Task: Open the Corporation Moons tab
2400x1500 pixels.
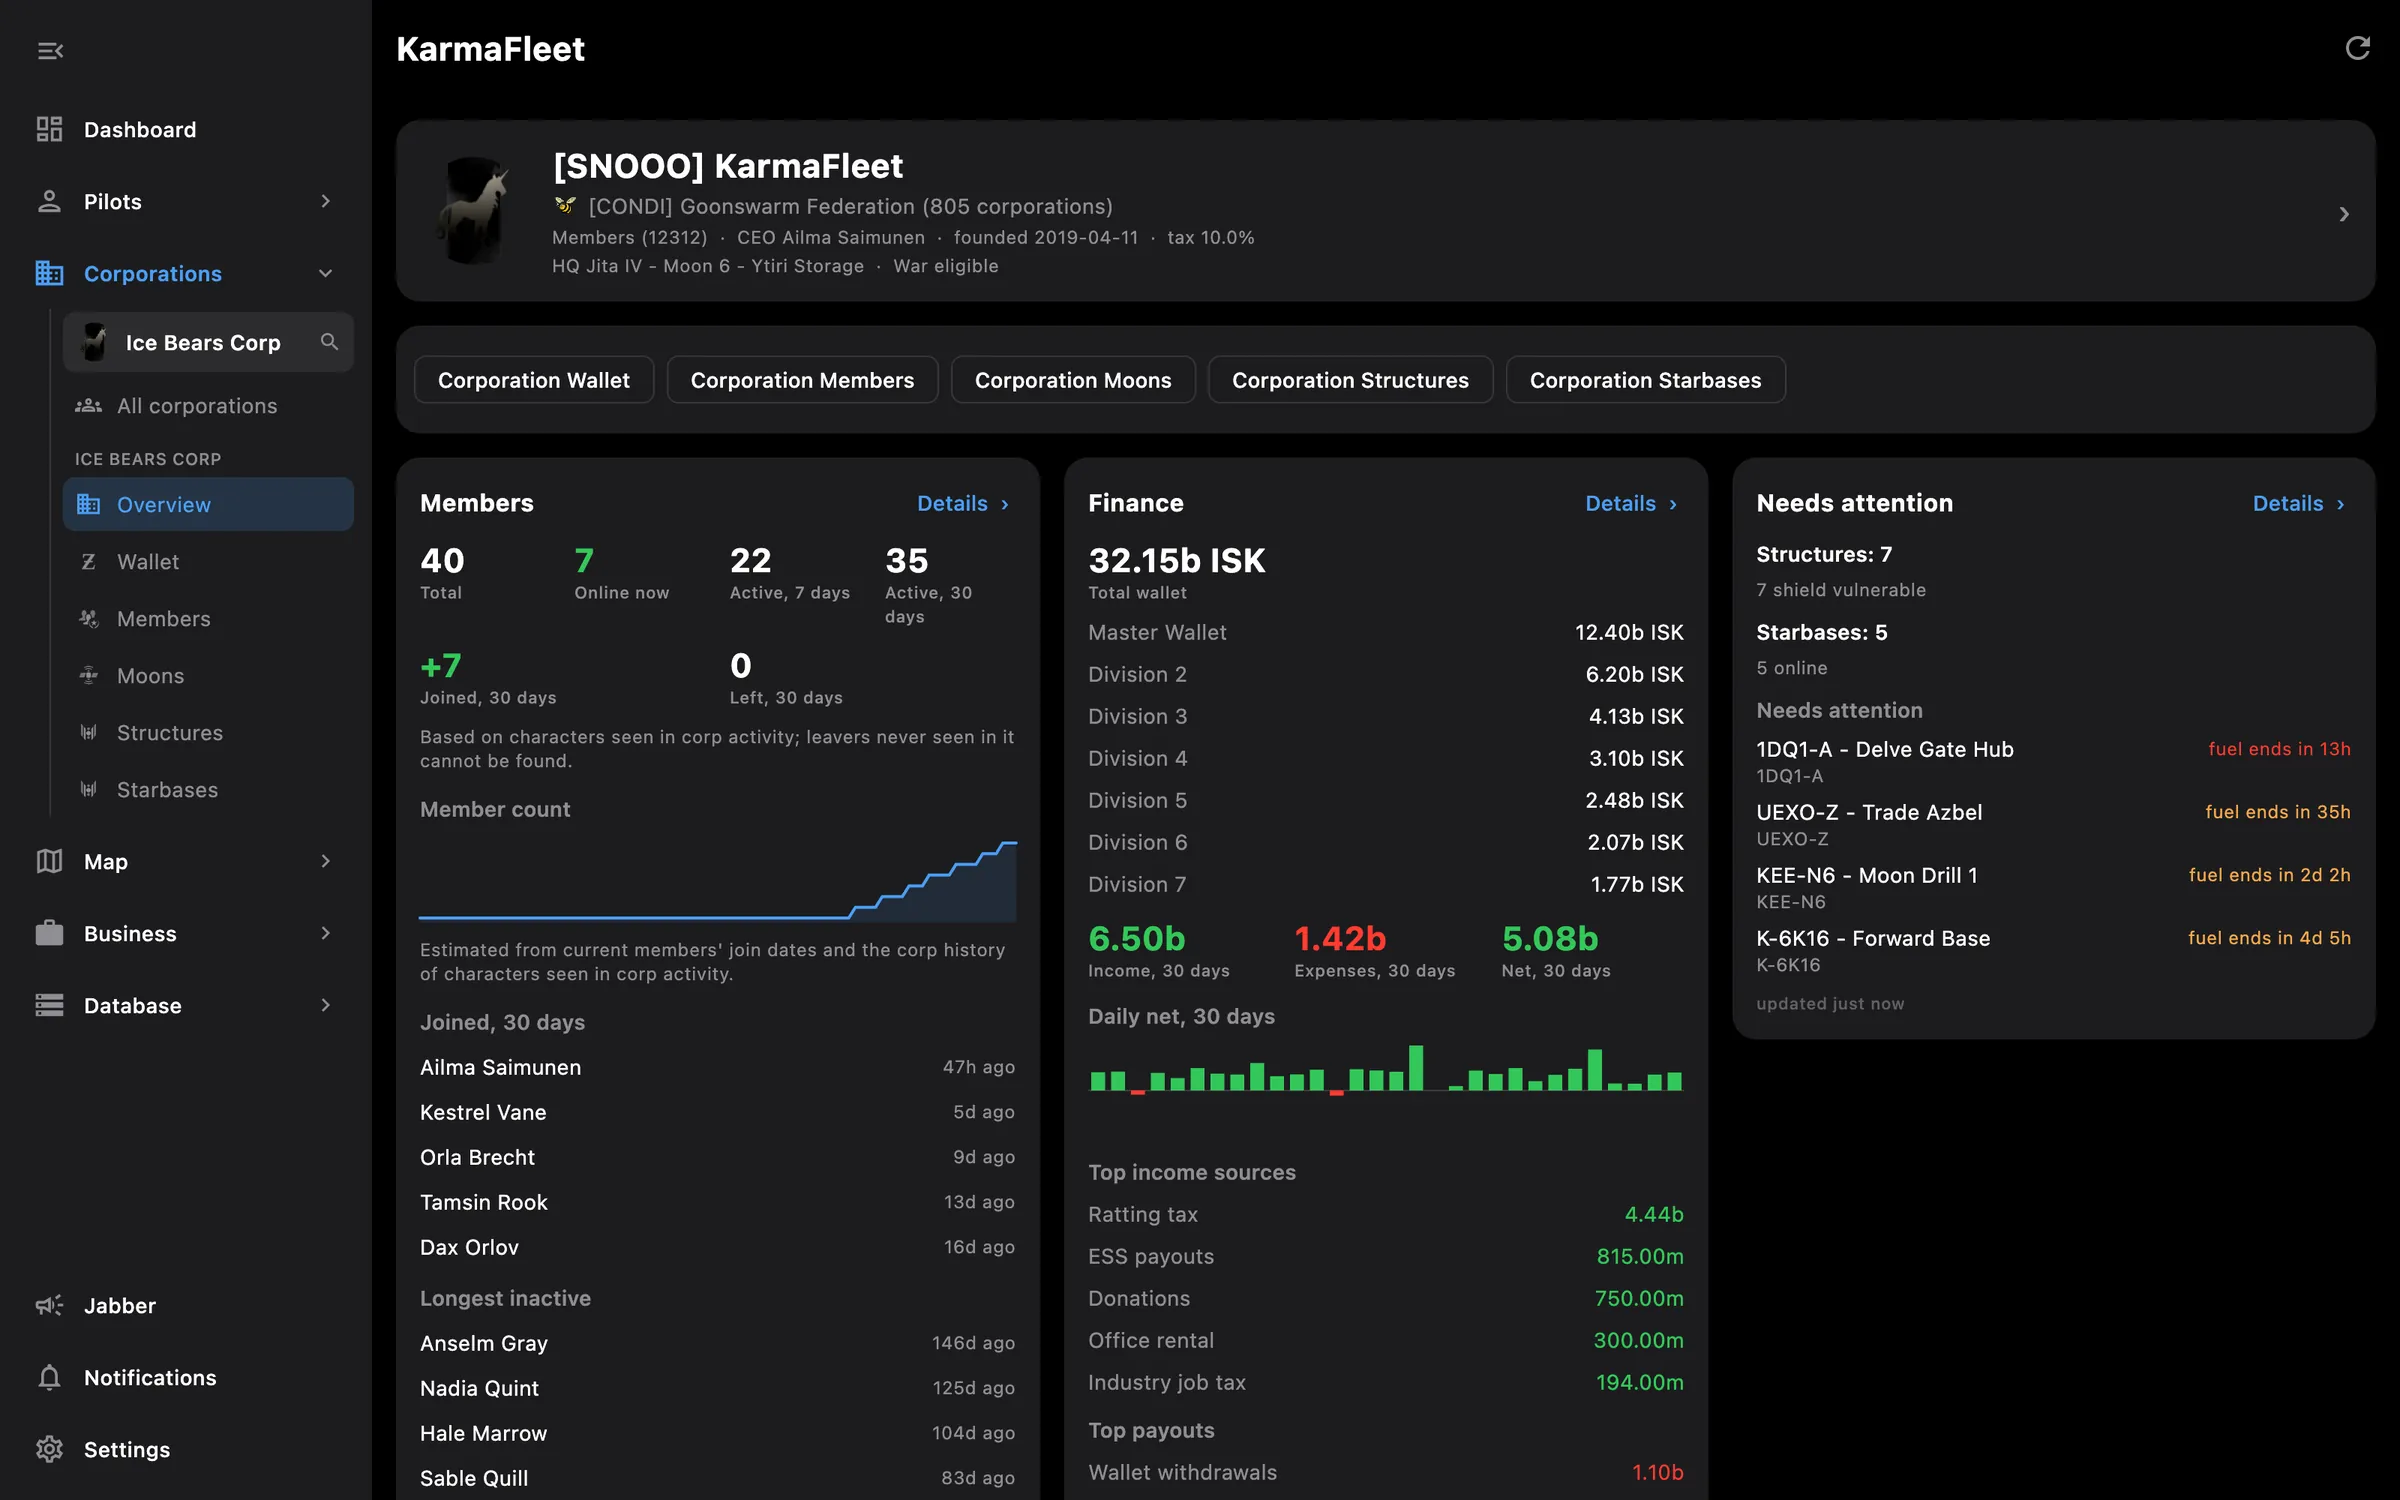Action: 1073,380
